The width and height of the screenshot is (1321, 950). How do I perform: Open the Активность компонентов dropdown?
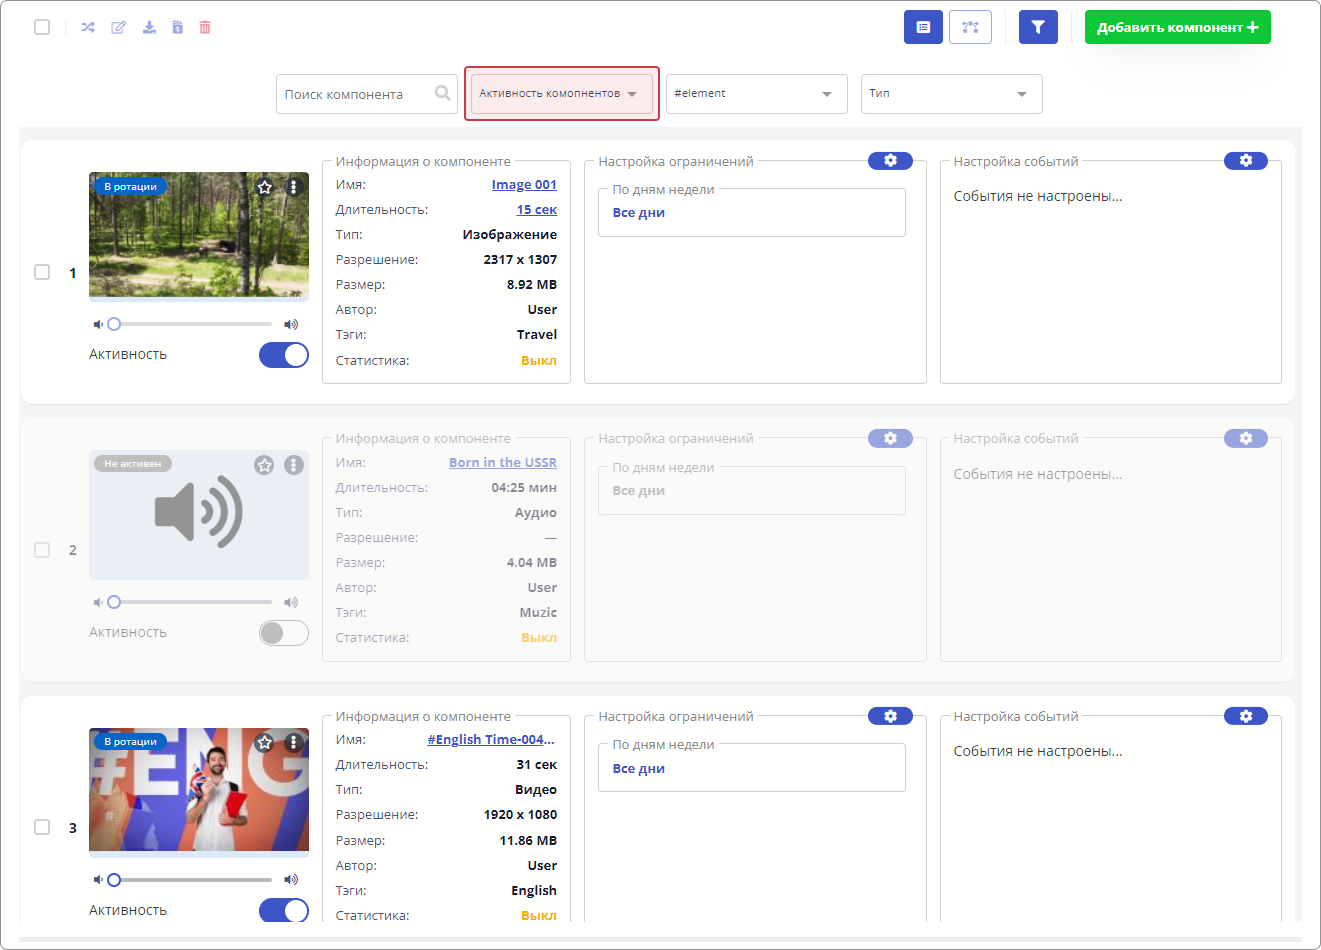pyautogui.click(x=561, y=94)
